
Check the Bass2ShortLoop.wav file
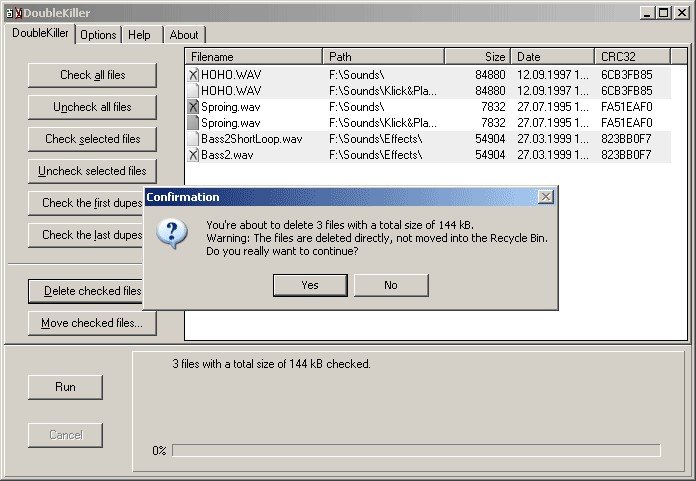193,139
